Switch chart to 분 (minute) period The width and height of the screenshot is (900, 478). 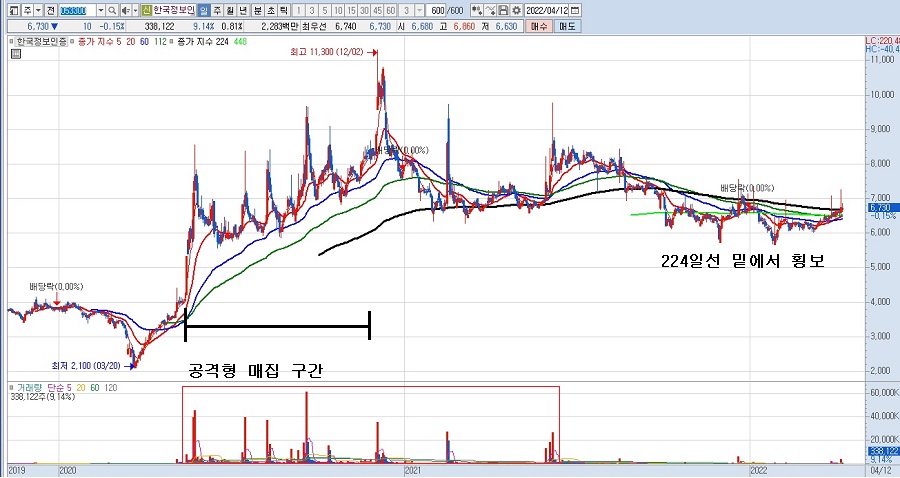coord(258,10)
